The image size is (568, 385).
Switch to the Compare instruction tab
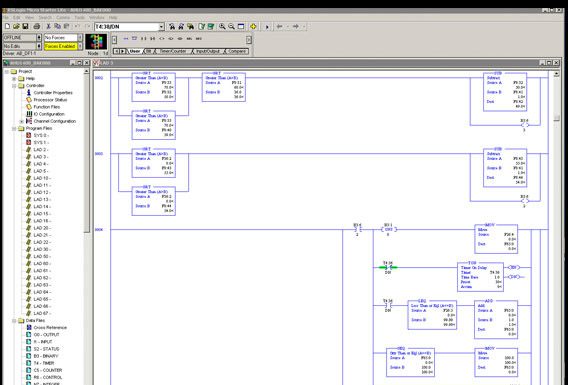point(236,51)
